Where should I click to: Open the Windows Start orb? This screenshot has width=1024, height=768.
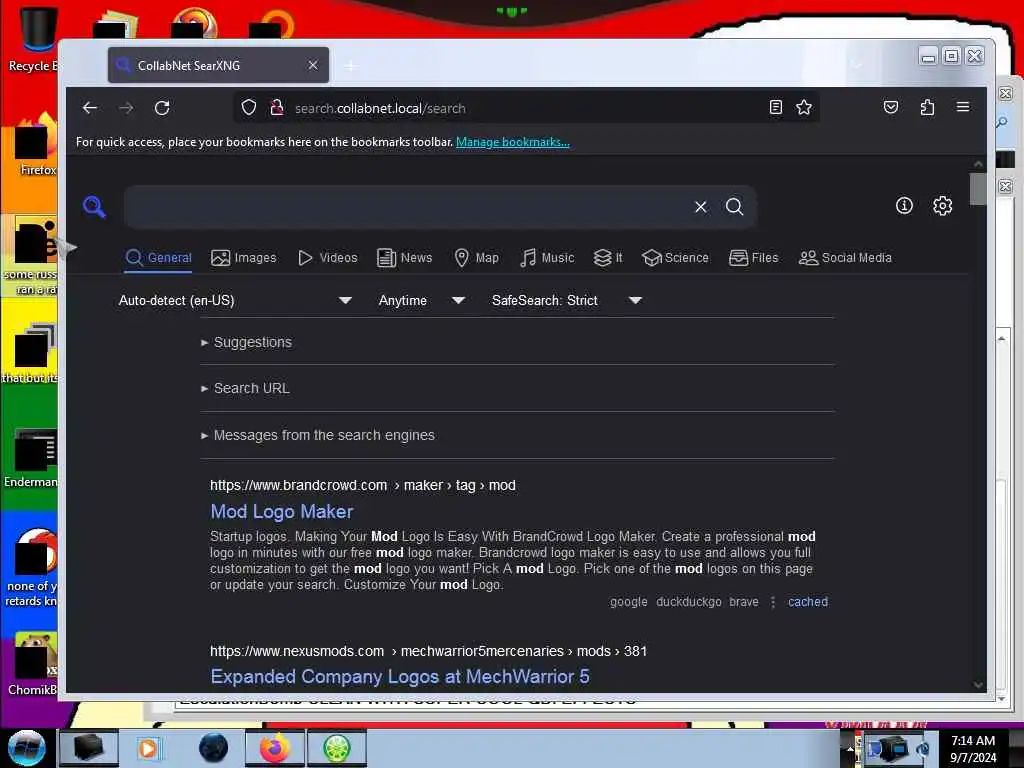(26, 748)
